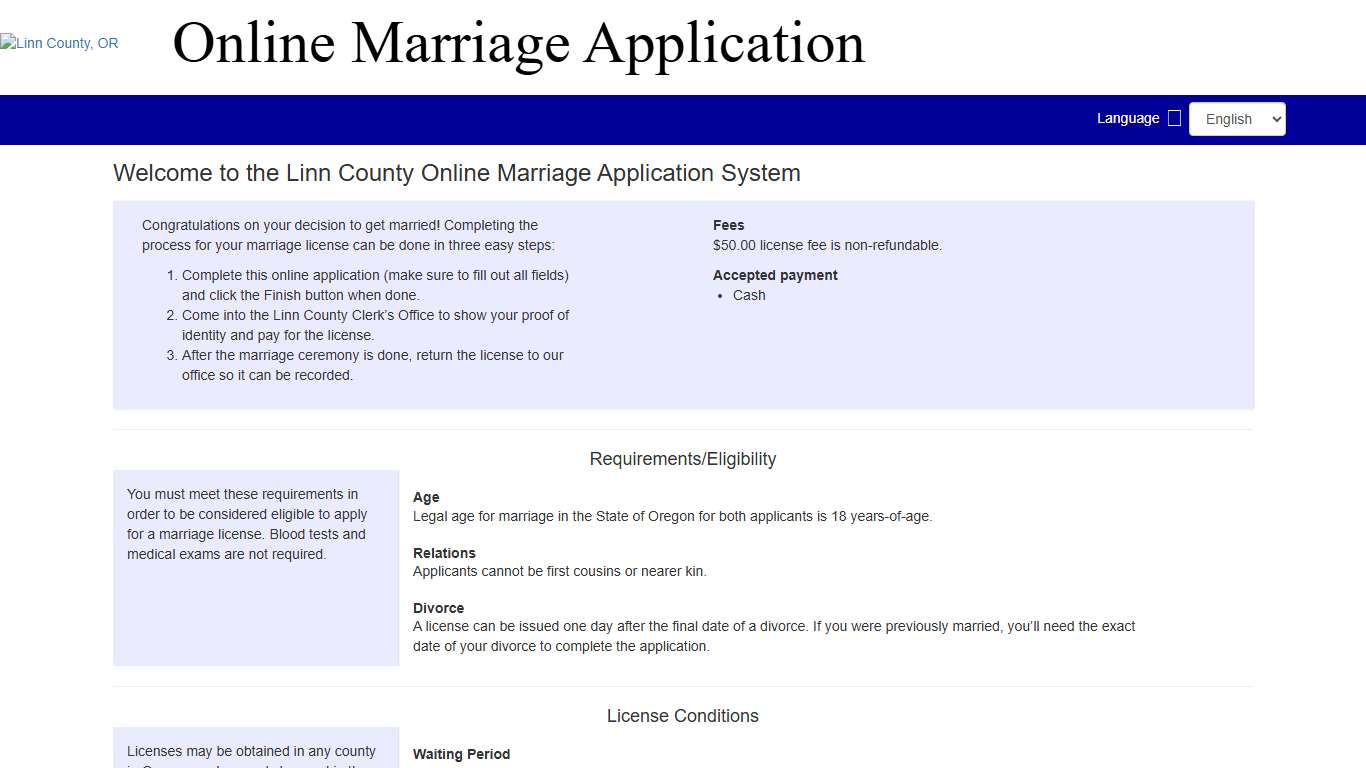
Task: Click the Welcome heading text
Action: [456, 173]
